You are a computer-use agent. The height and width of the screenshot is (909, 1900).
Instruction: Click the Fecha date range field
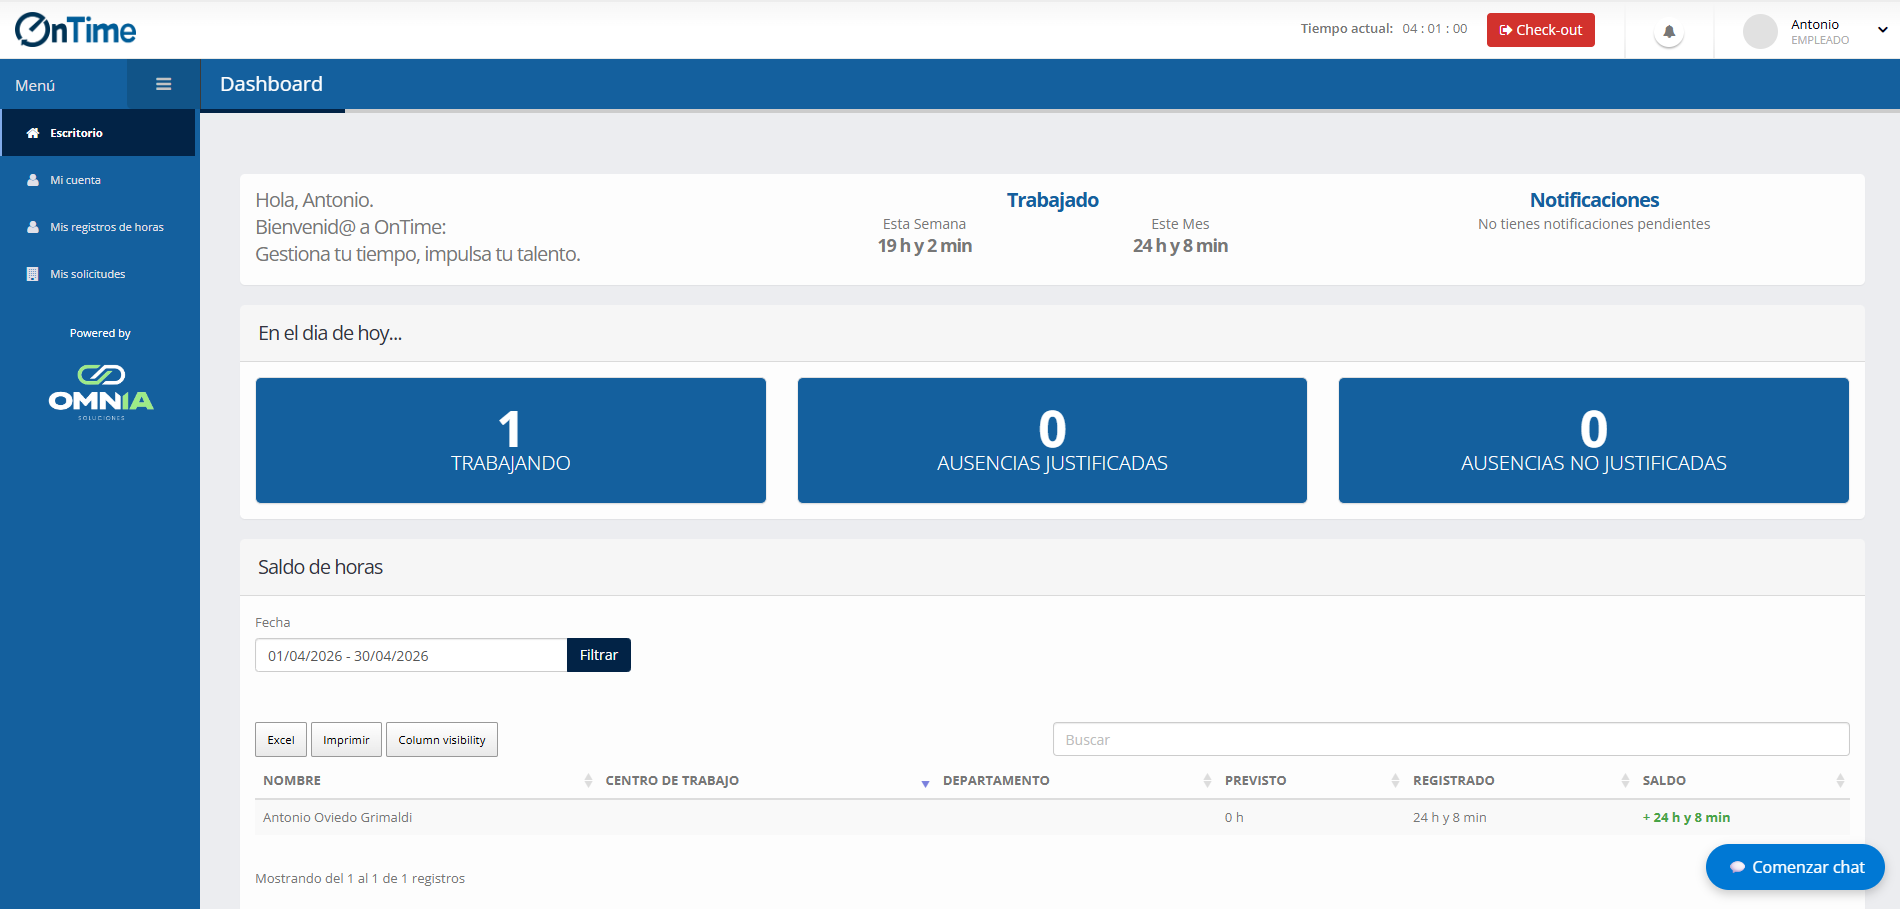pos(410,656)
